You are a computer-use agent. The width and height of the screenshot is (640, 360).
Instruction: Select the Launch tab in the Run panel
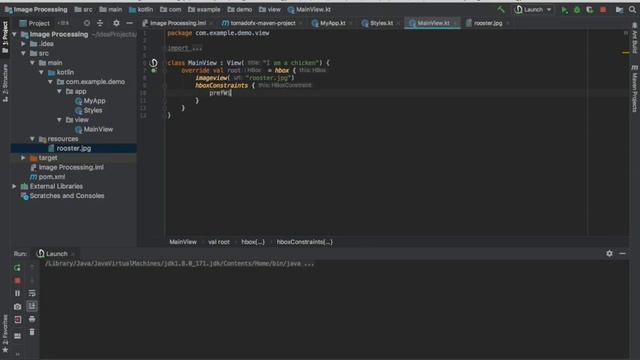pyautogui.click(x=56, y=254)
